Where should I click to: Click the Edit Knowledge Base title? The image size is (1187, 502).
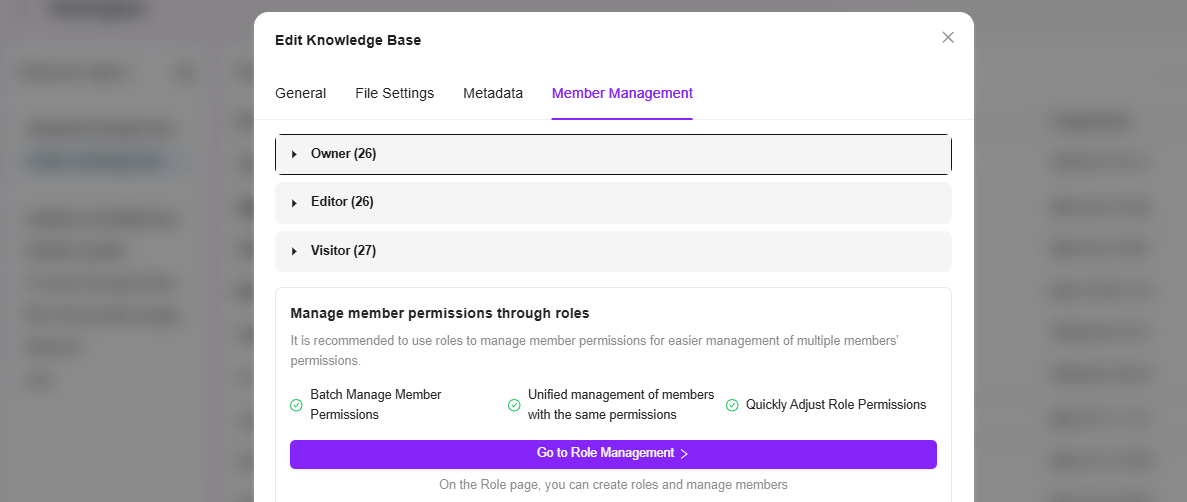(x=348, y=40)
